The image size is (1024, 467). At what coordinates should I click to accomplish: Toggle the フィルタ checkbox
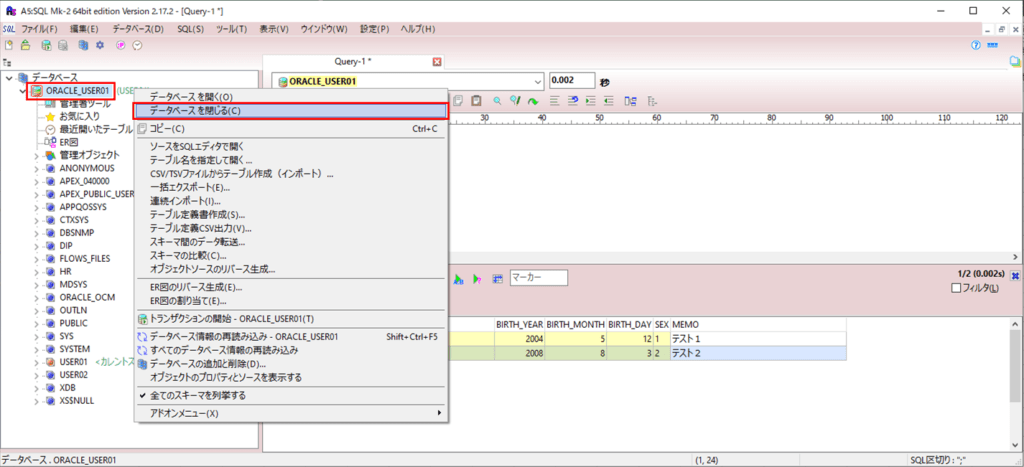(x=956, y=289)
